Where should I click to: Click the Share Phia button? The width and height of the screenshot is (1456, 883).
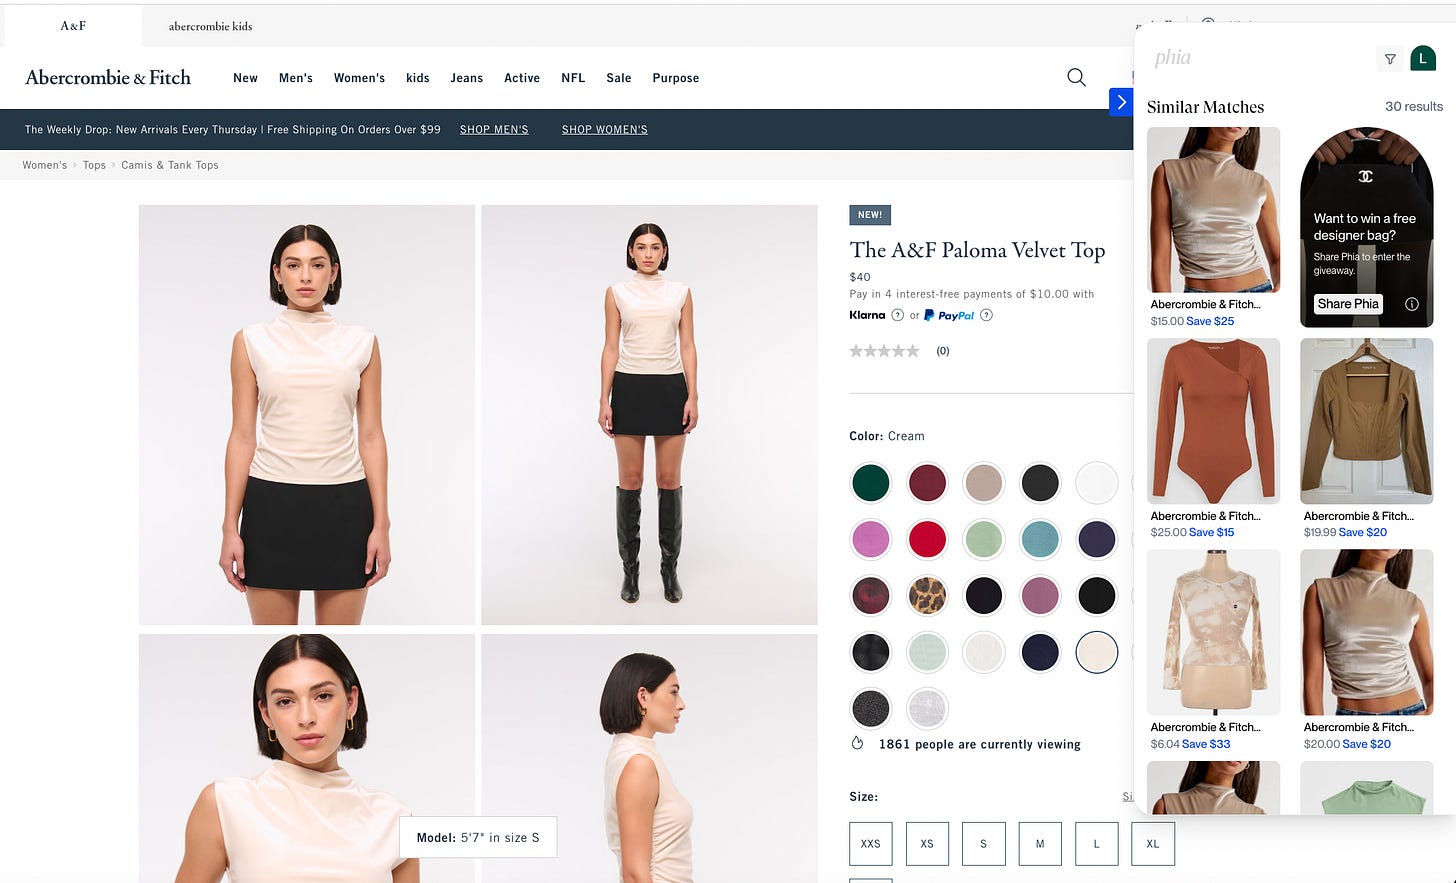point(1348,304)
